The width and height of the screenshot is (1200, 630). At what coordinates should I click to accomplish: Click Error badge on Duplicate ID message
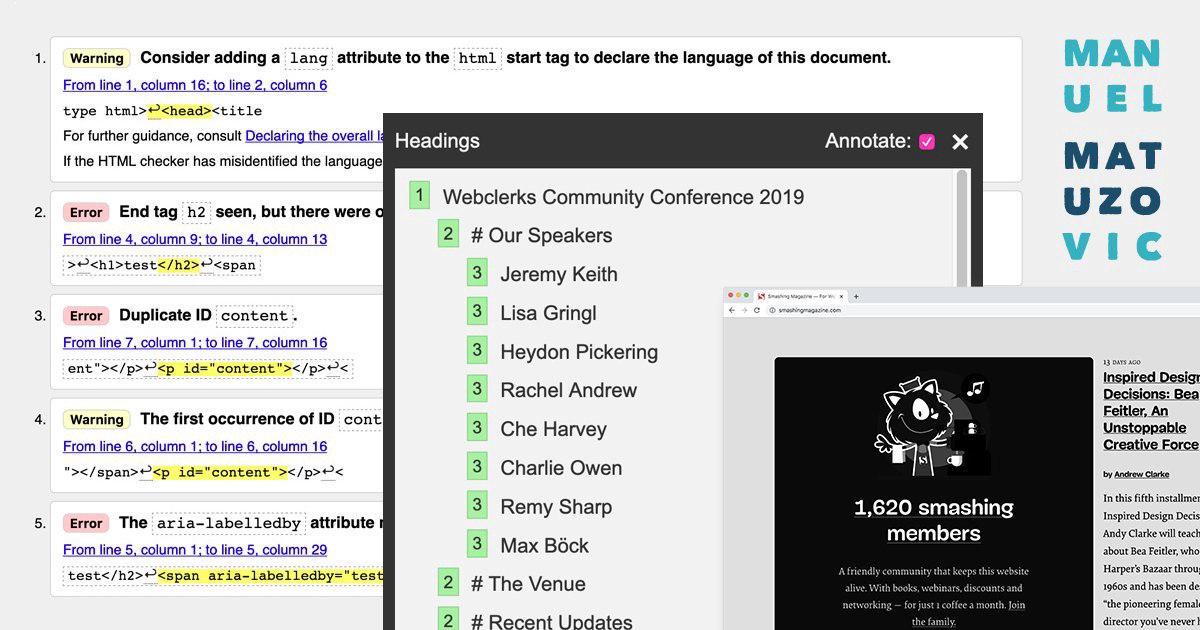tap(86, 316)
